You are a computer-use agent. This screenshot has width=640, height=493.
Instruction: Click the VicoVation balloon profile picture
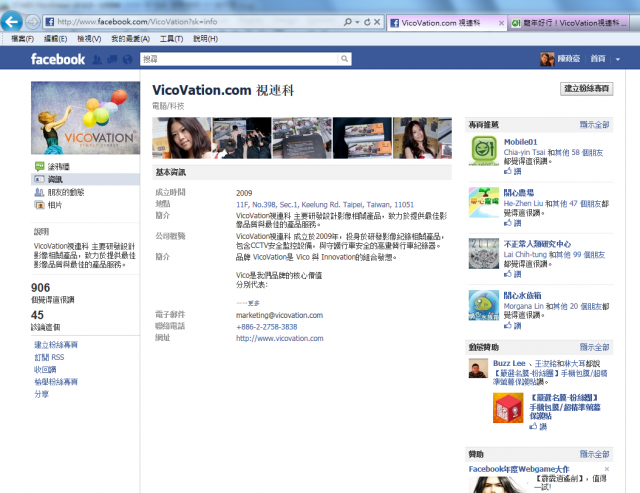tap(85, 118)
